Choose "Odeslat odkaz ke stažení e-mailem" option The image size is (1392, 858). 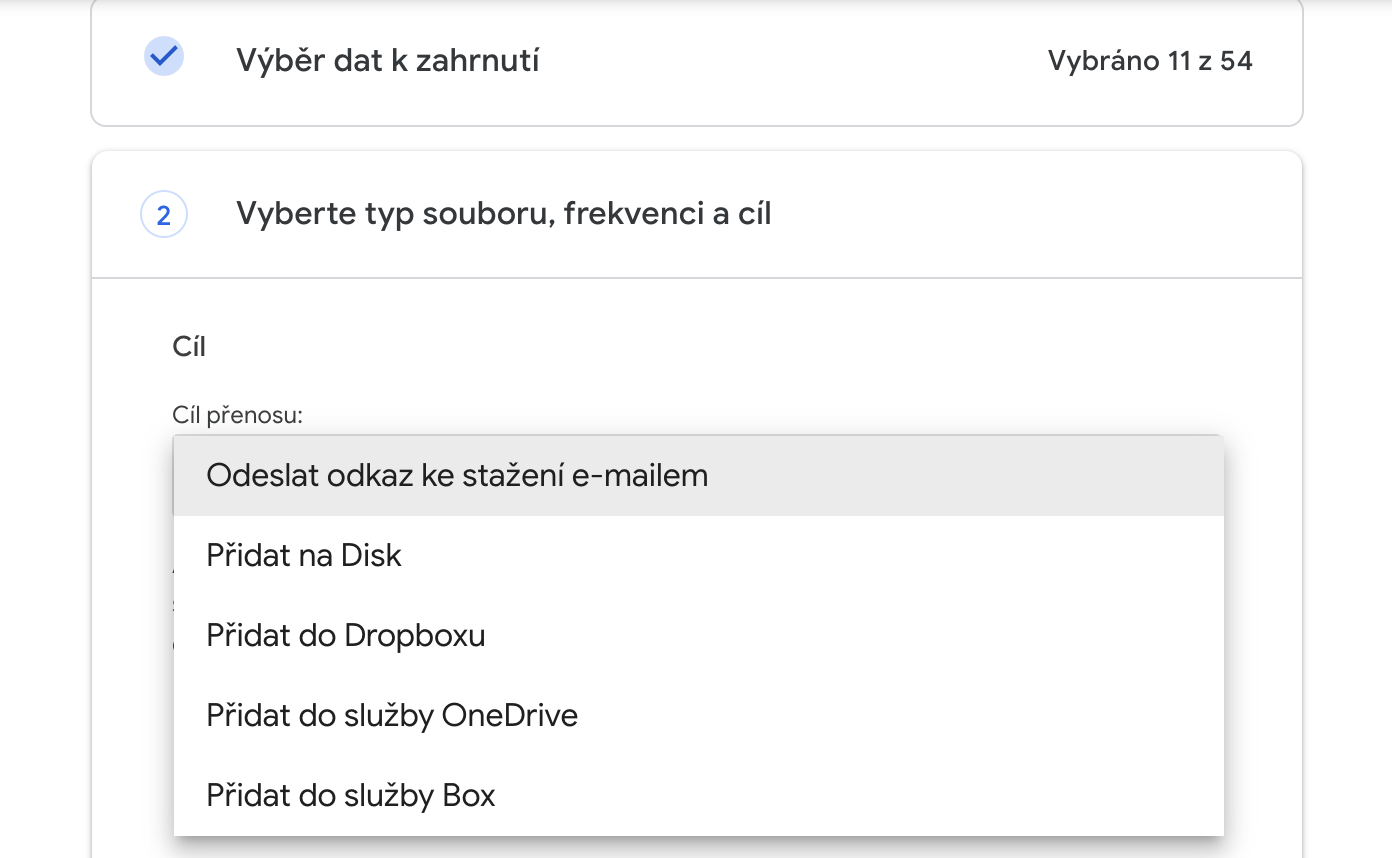457,475
